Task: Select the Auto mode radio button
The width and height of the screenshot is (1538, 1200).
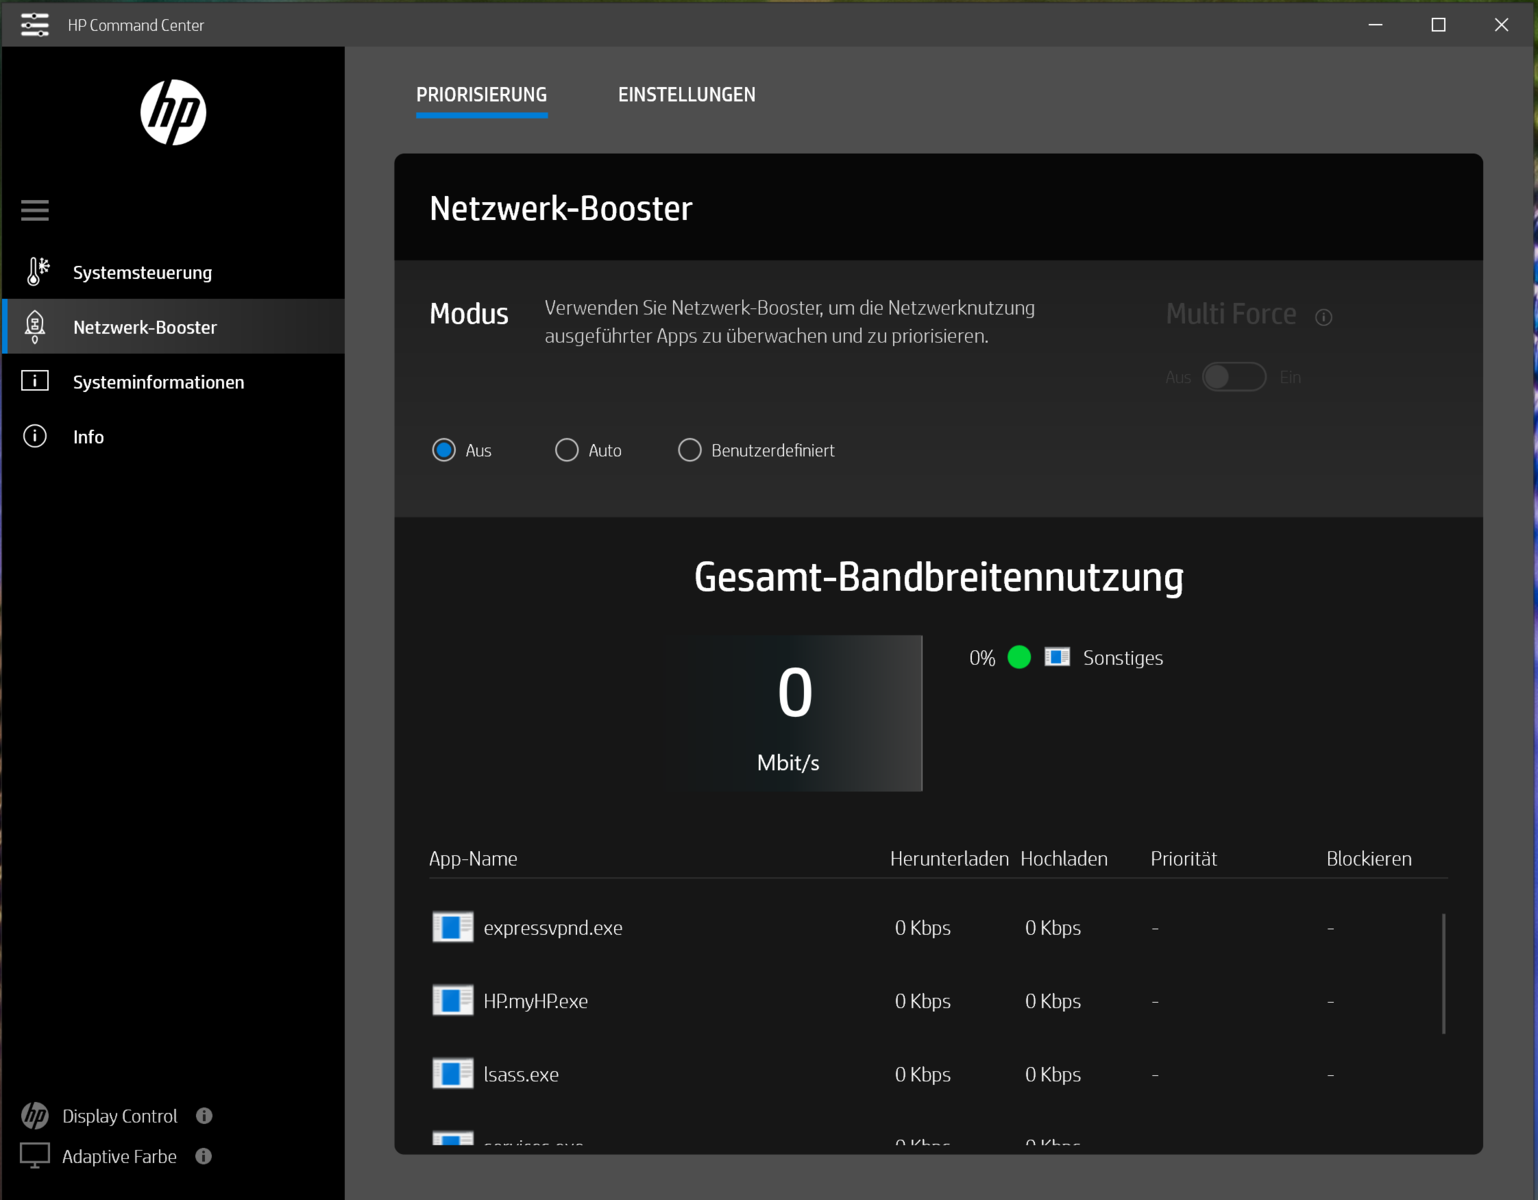Action: pyautogui.click(x=567, y=450)
